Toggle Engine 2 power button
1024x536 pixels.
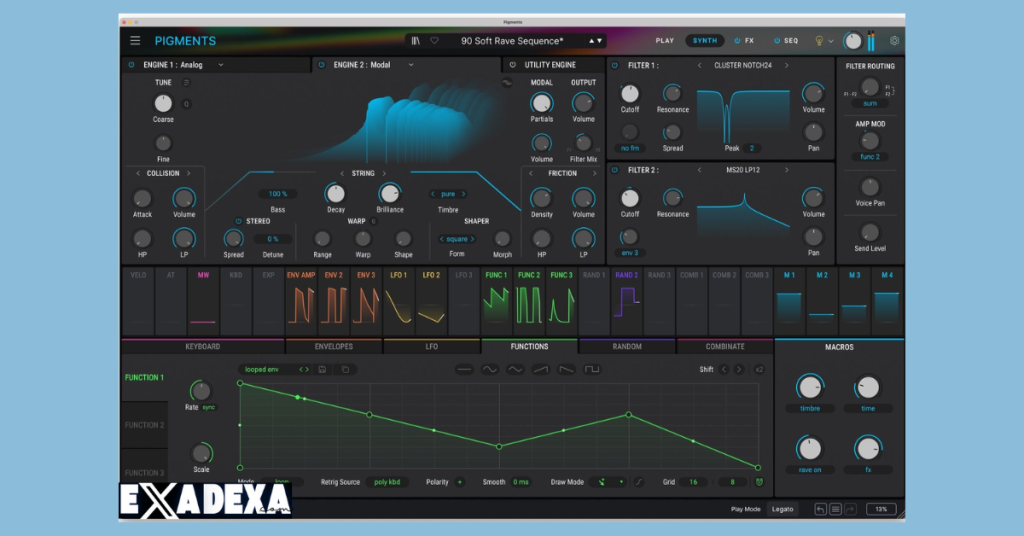(x=321, y=65)
